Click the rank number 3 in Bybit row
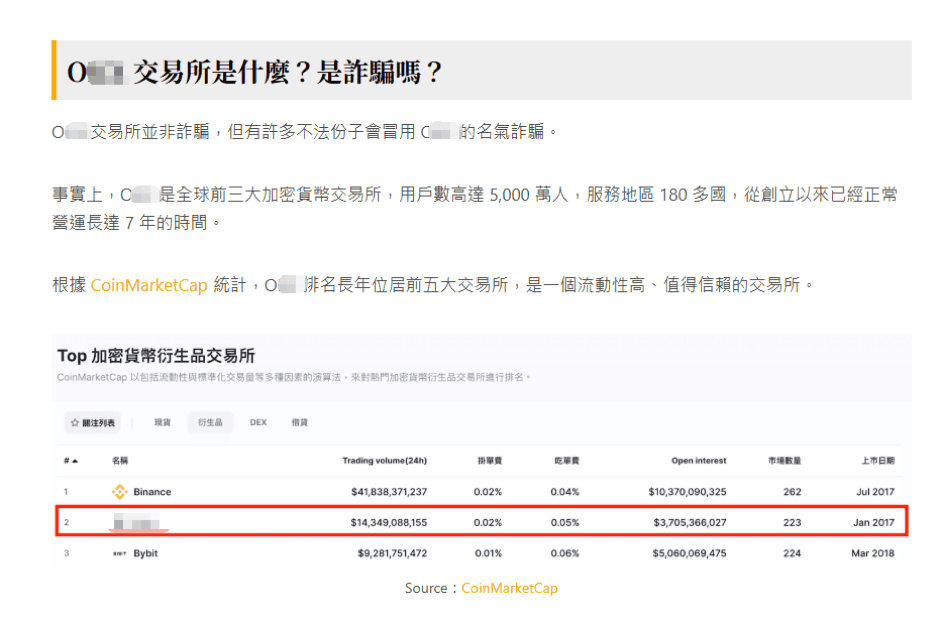Viewport: 939px width, 627px height. click(66, 553)
